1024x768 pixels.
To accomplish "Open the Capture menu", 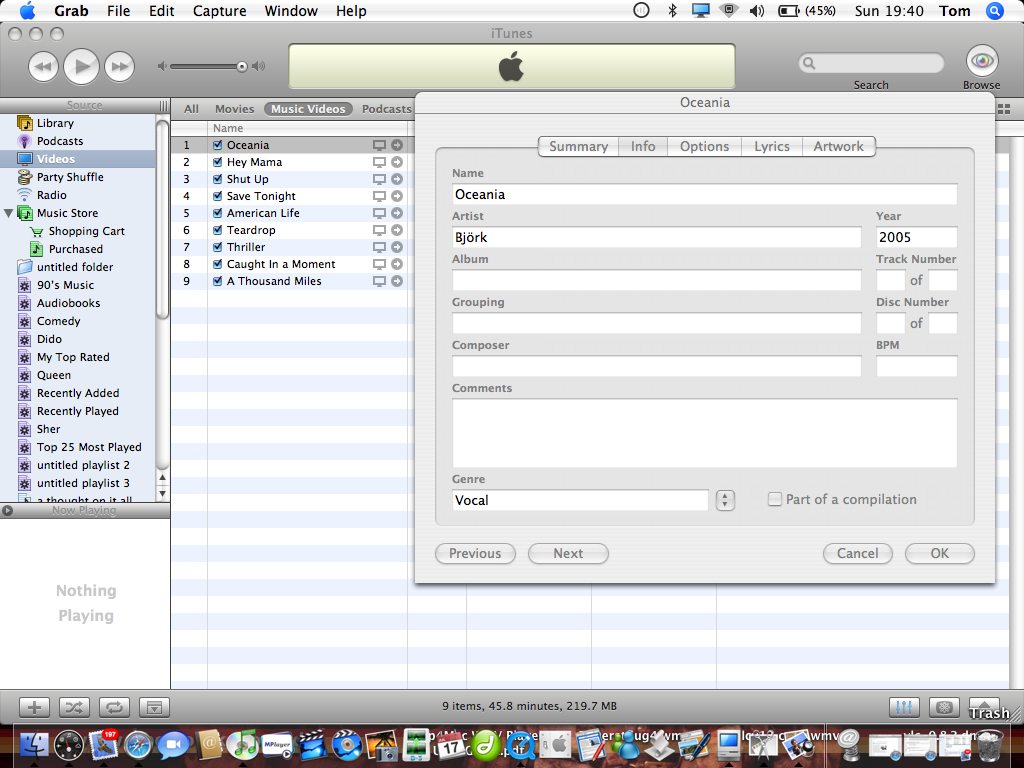I will [x=219, y=11].
